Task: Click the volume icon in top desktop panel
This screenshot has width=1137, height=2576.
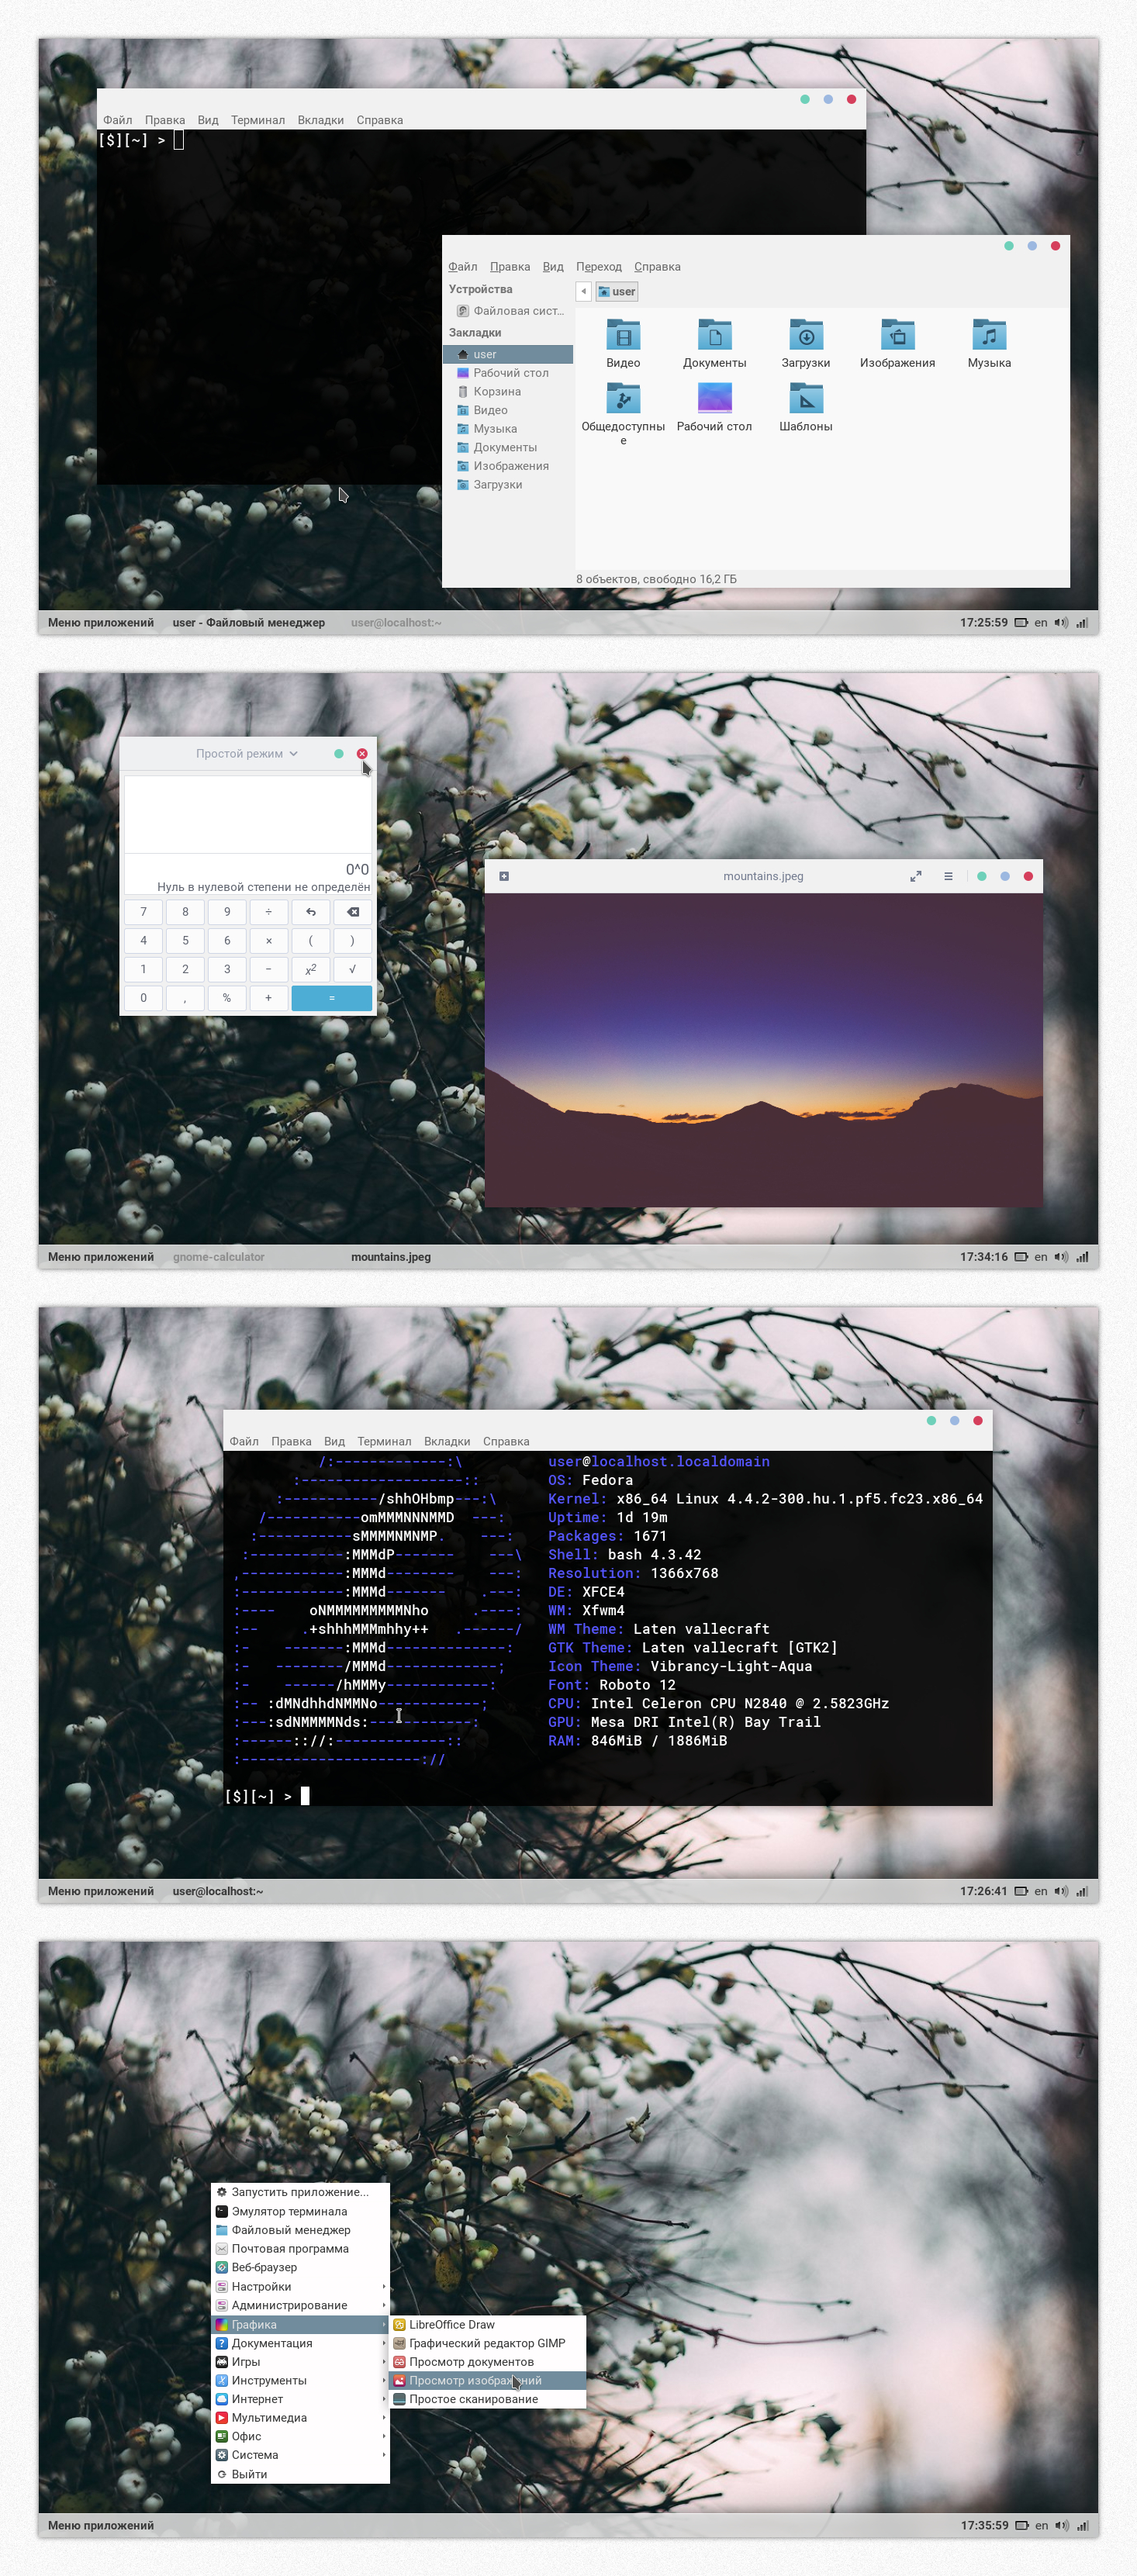Action: [x=1060, y=622]
